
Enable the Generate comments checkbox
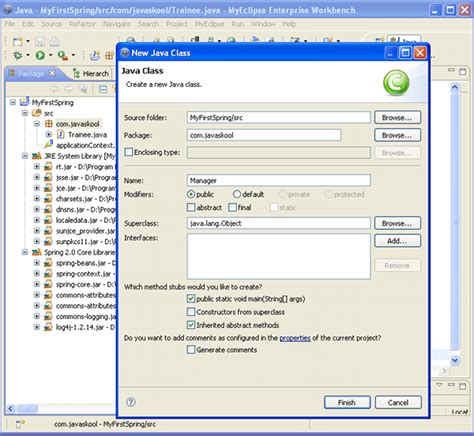[x=191, y=350]
